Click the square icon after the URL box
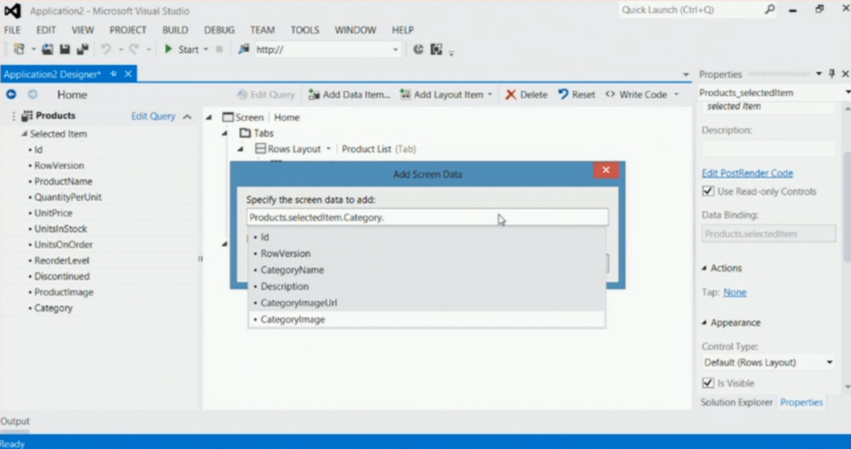 [436, 49]
